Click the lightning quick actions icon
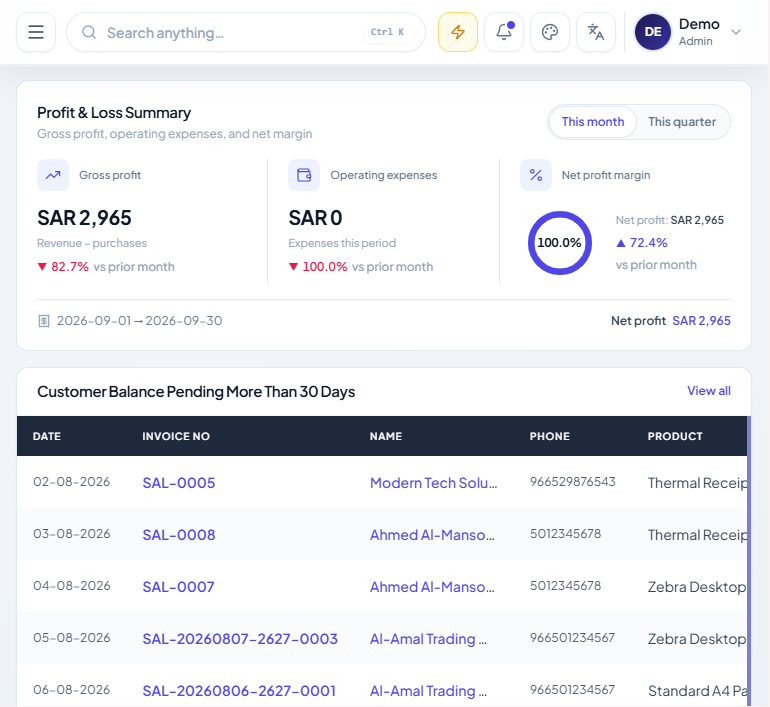The width and height of the screenshot is (770, 707). coord(458,32)
